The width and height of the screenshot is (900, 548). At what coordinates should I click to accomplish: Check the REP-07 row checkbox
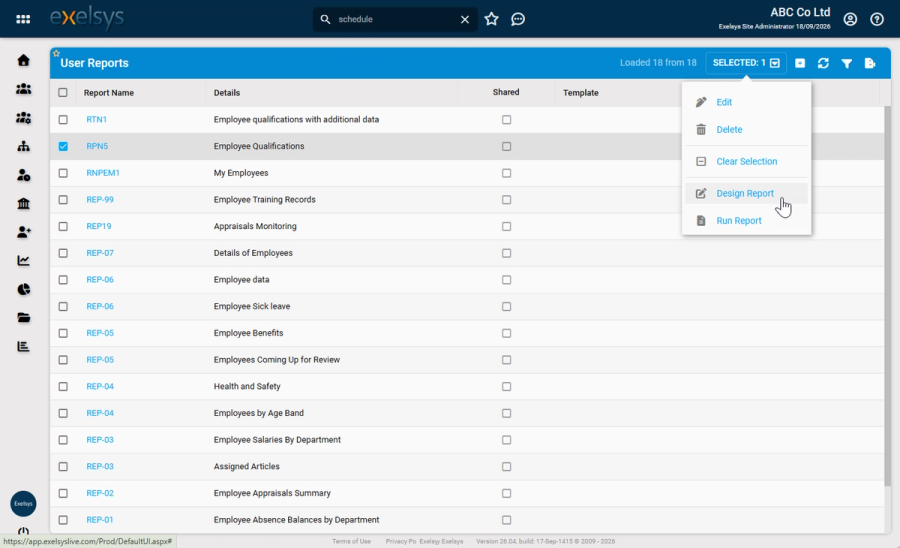coord(63,253)
